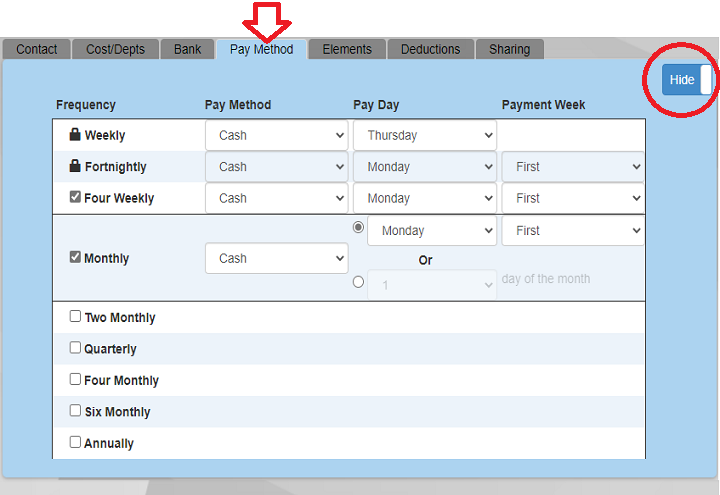
Task: Open Monthly Pay Method Cash dropdown
Action: point(276,258)
